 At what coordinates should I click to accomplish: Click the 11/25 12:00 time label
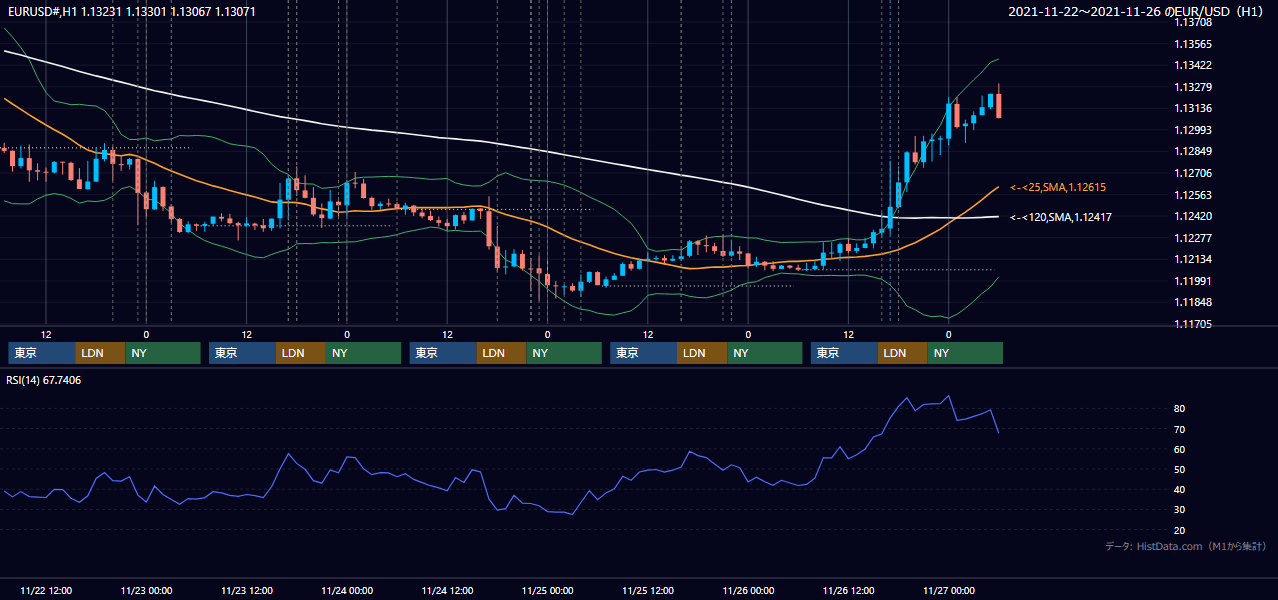click(x=647, y=590)
